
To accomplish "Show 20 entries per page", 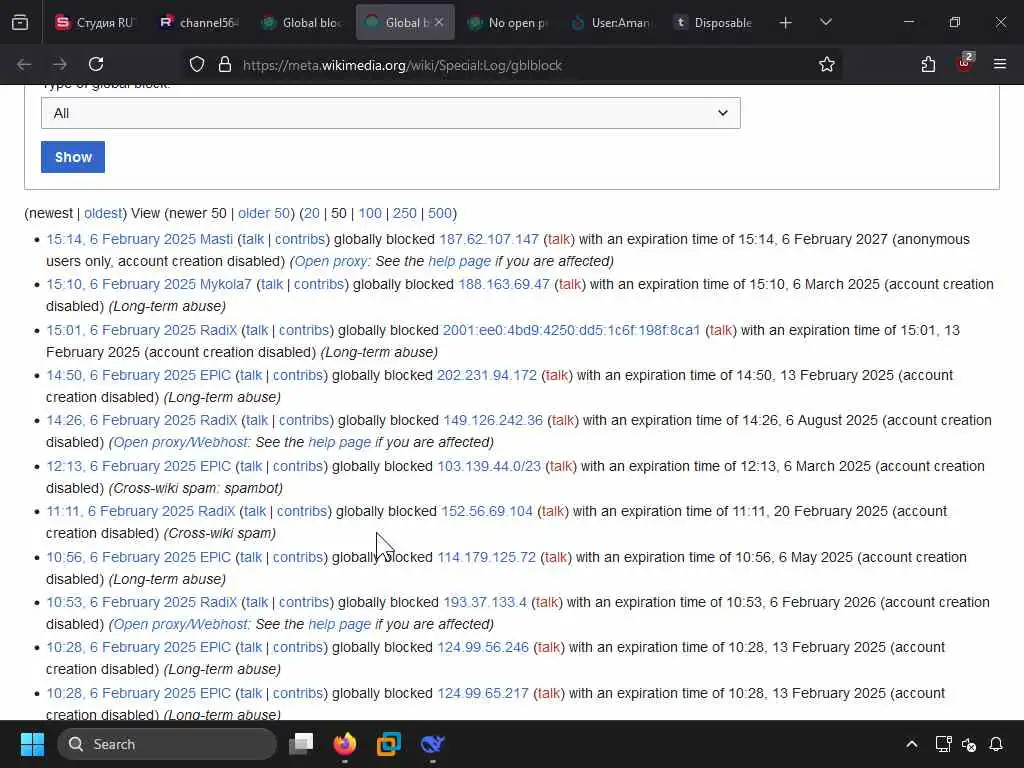I will 312,214.
